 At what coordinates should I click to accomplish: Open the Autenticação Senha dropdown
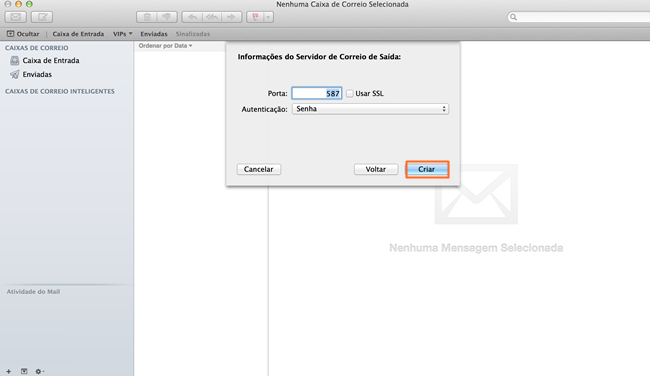(371, 109)
